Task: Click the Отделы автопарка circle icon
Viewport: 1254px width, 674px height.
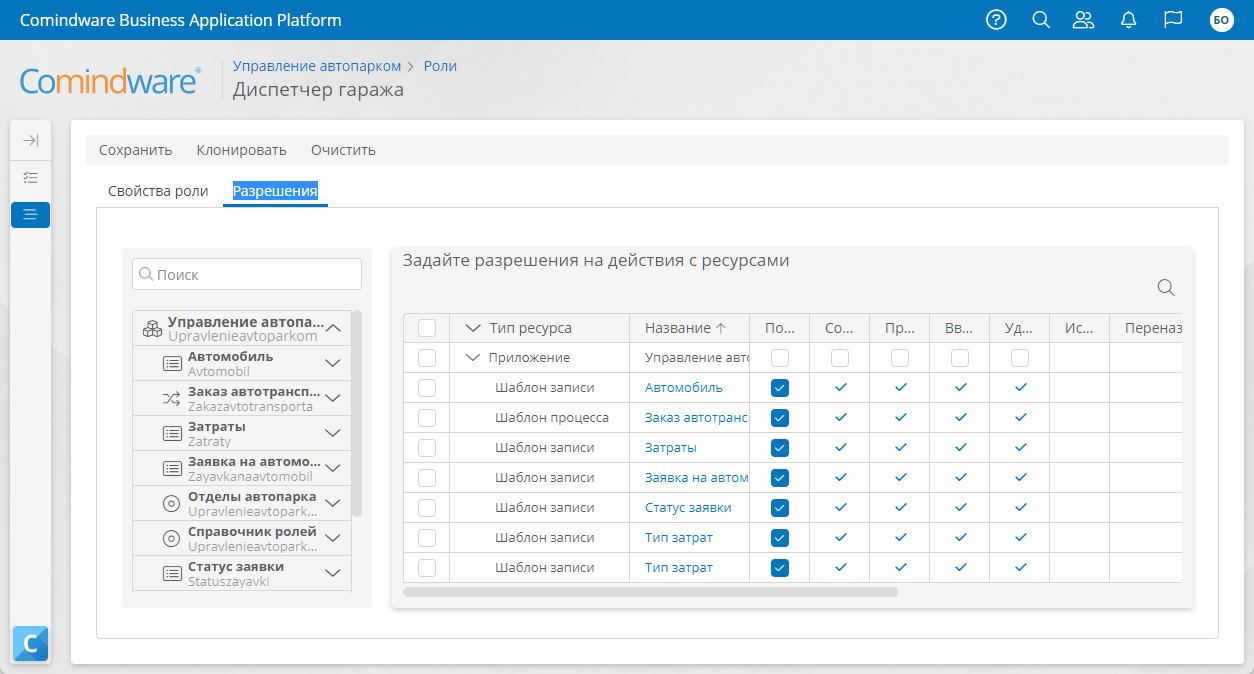Action: pyautogui.click(x=172, y=504)
